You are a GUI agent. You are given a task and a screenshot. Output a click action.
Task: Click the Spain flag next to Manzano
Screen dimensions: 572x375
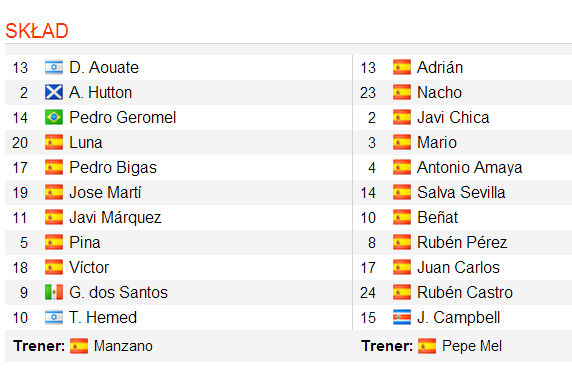click(79, 346)
